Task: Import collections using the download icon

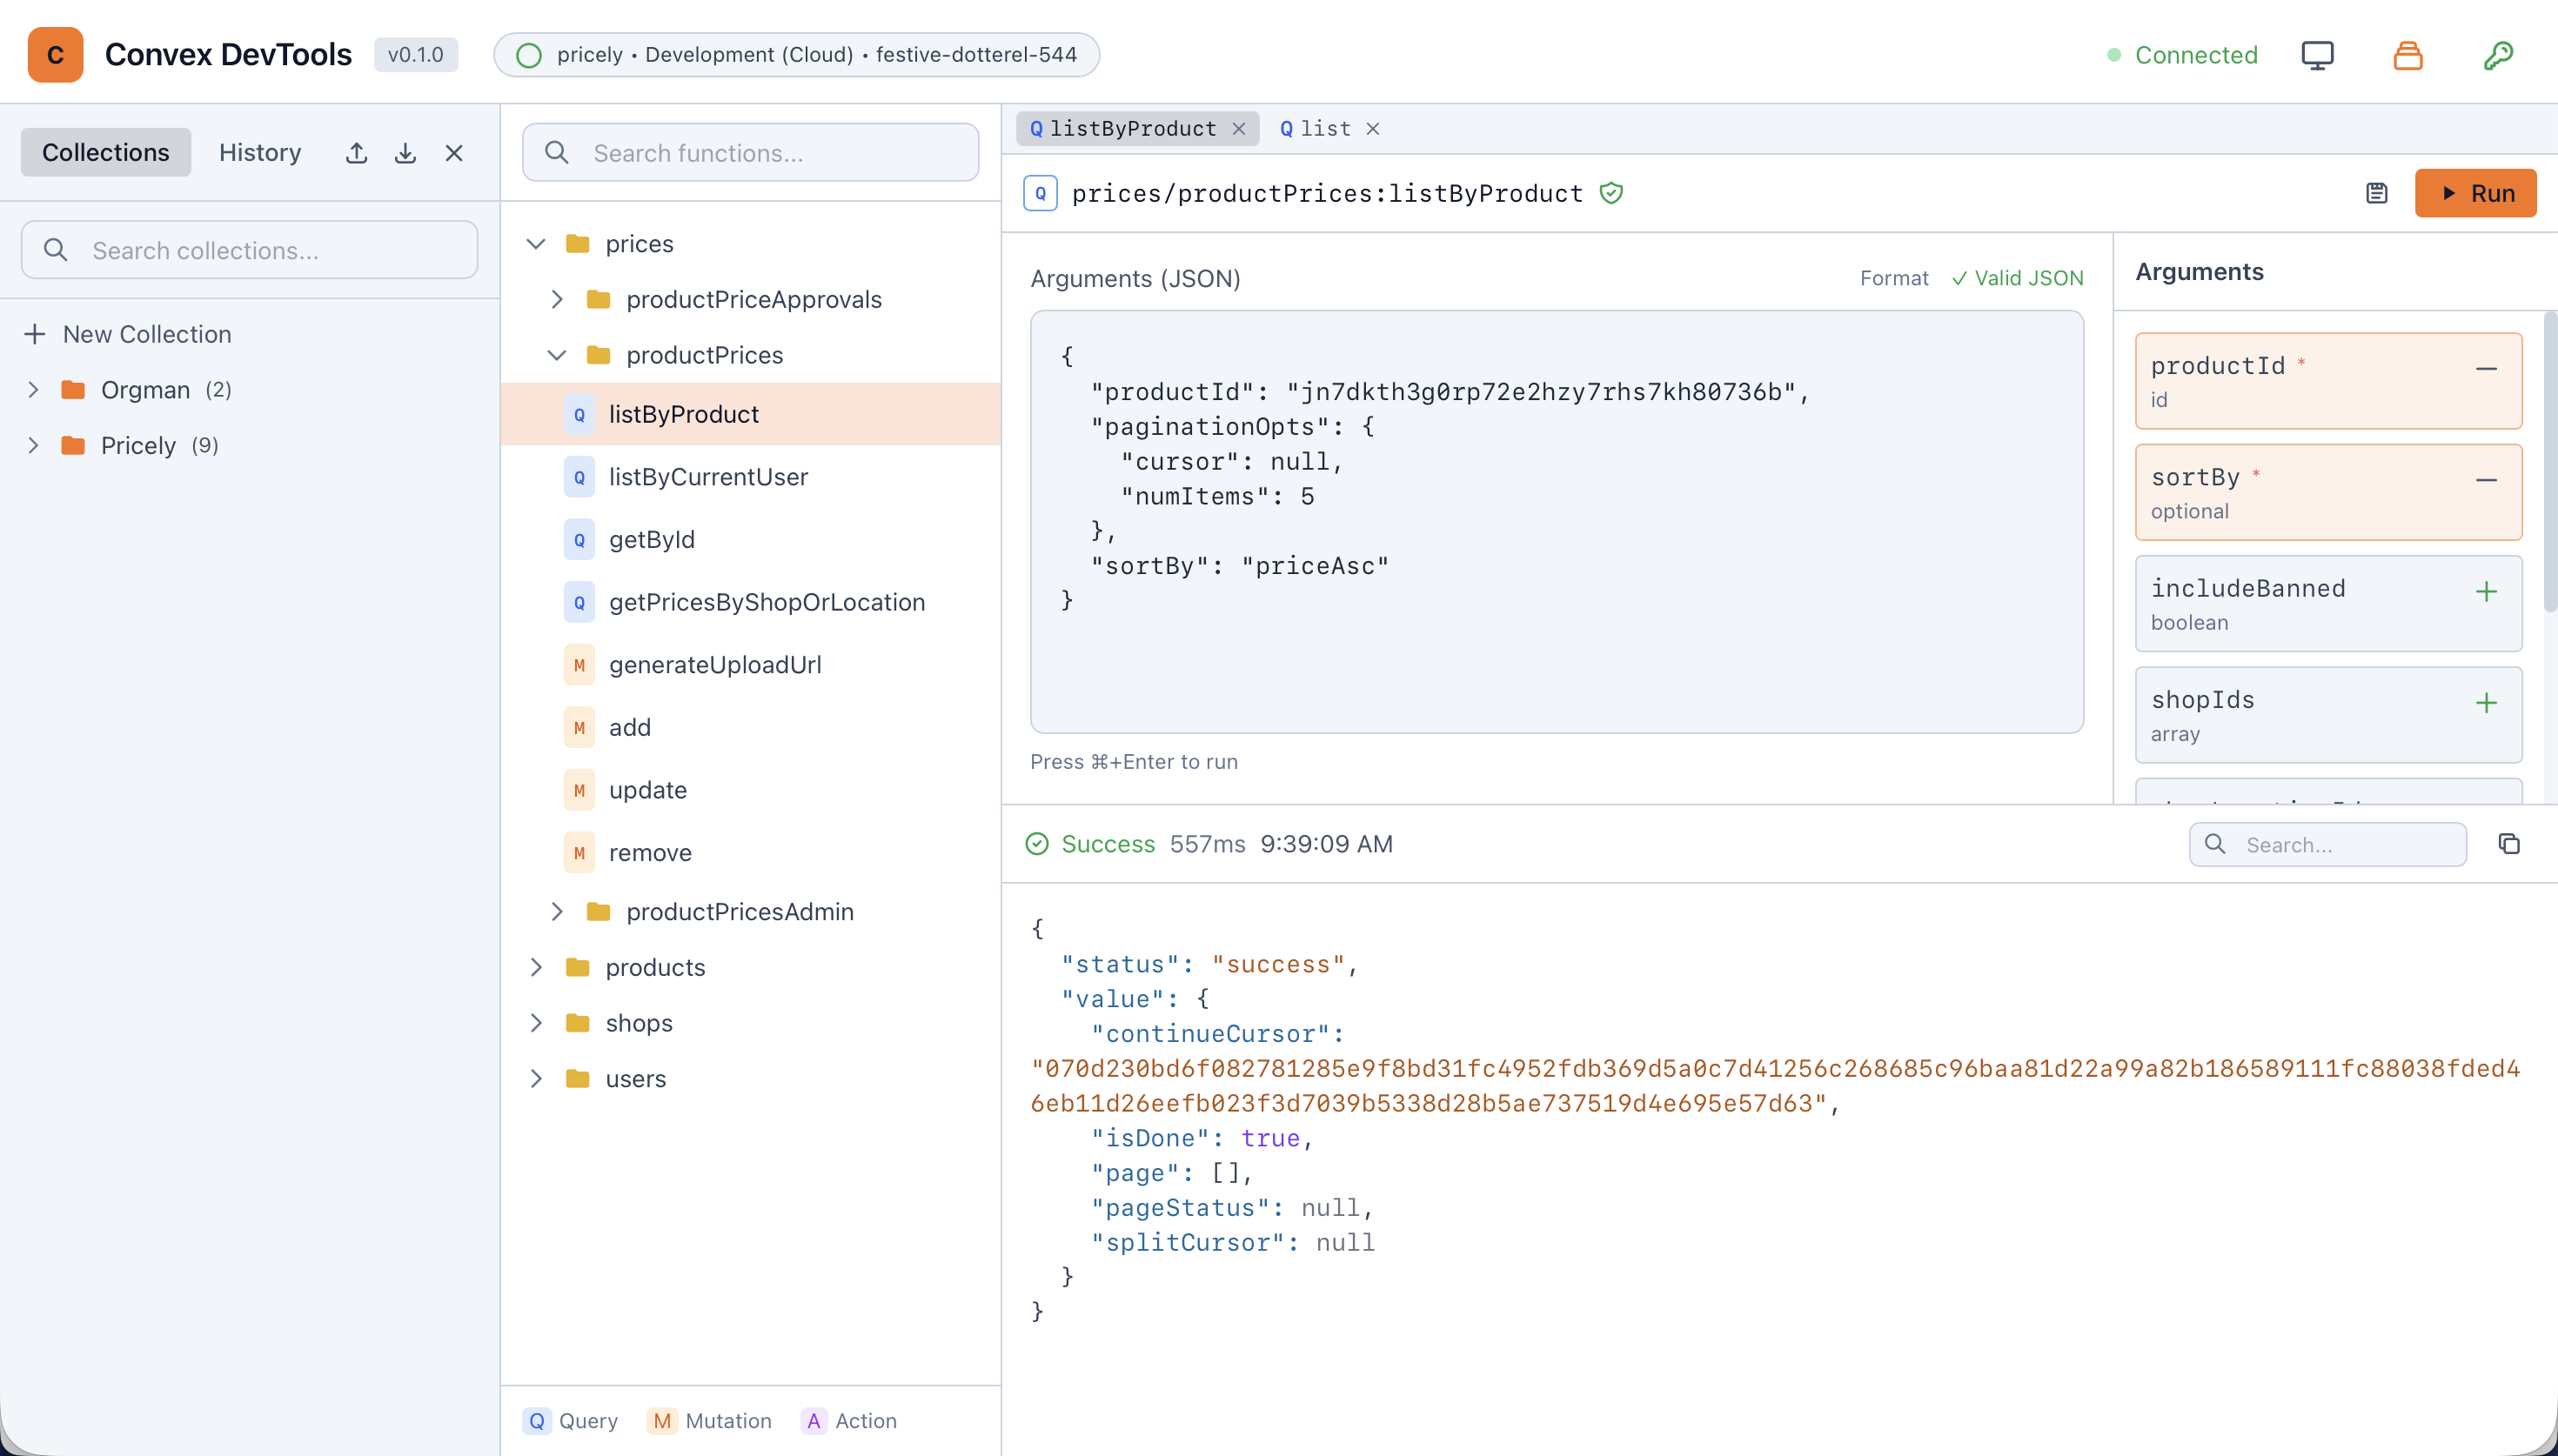Action: pos(404,152)
